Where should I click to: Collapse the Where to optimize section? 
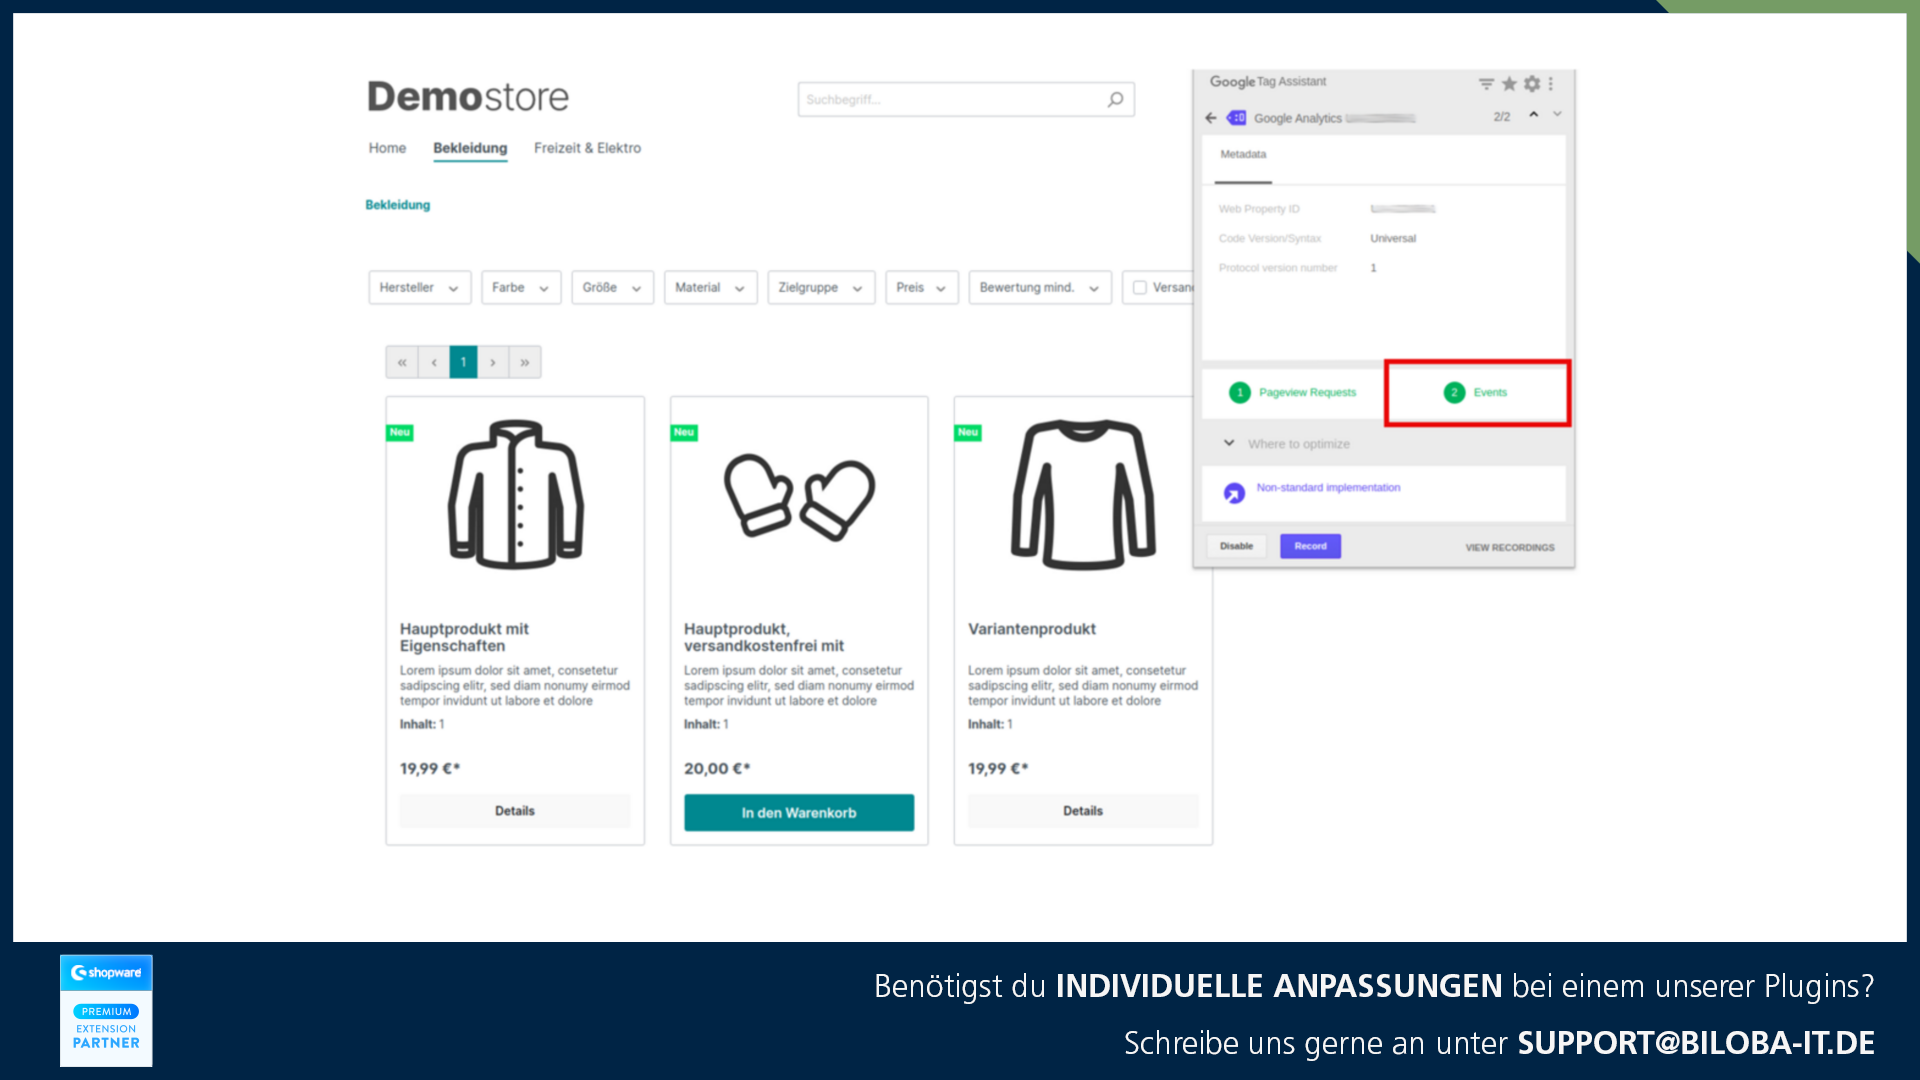click(x=1229, y=443)
